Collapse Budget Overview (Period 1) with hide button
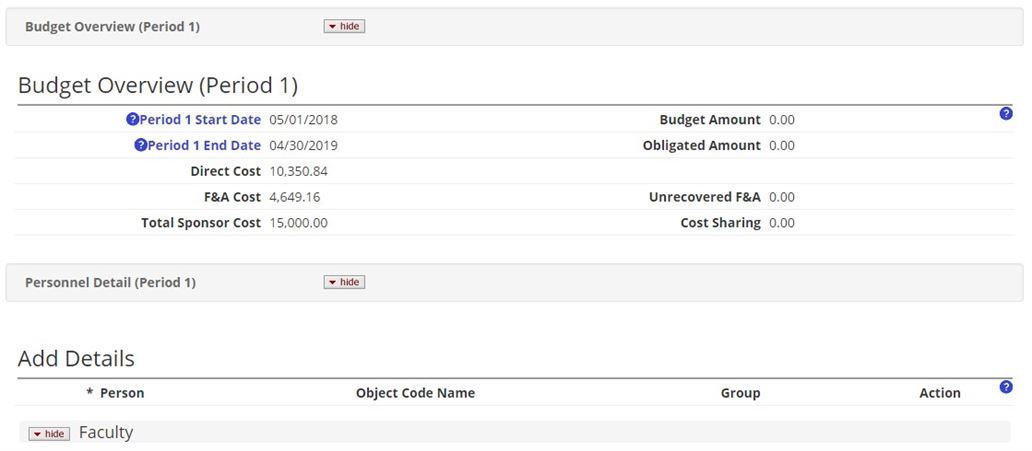 click(x=344, y=26)
